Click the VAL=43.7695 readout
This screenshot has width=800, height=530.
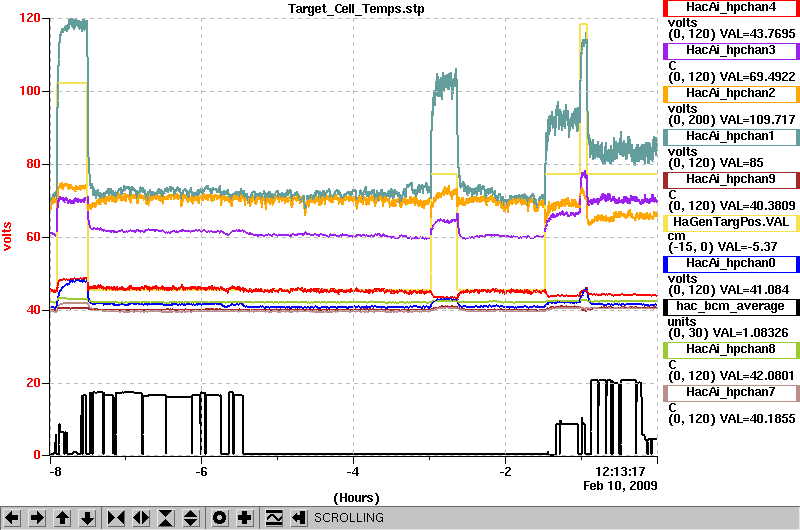tap(757, 34)
